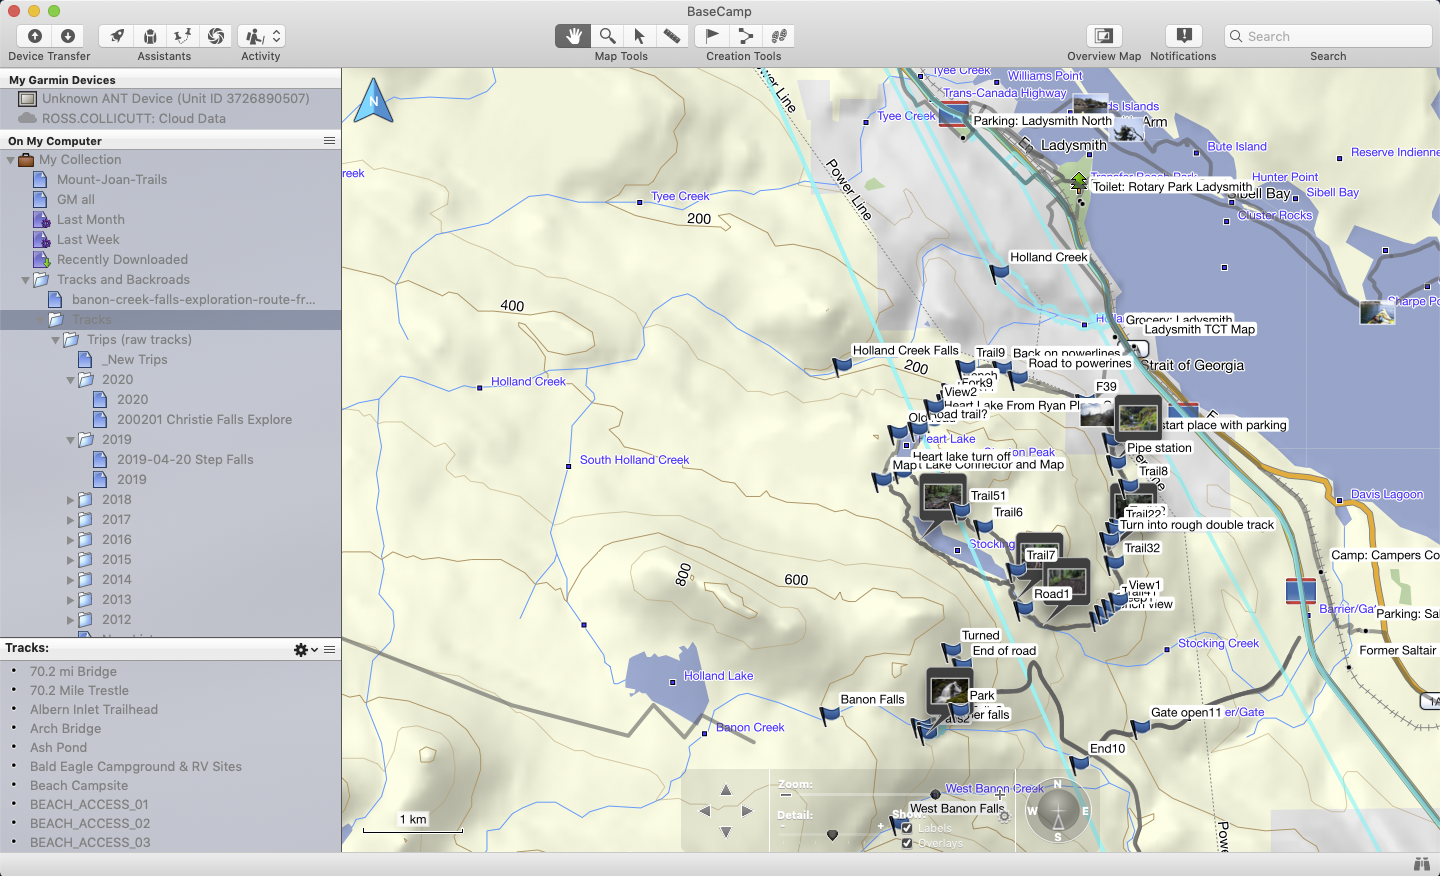Expand the 2018 folder in library
The width and height of the screenshot is (1440, 876).
(x=71, y=500)
